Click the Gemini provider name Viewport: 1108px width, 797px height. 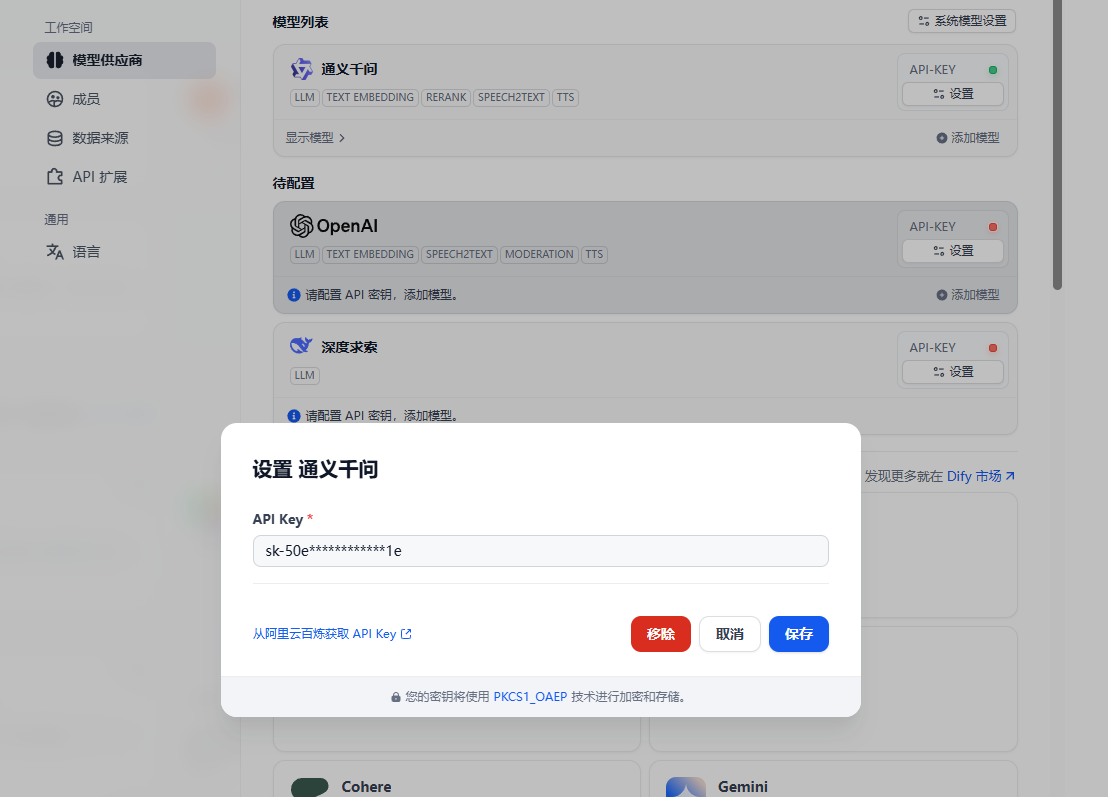pos(743,786)
